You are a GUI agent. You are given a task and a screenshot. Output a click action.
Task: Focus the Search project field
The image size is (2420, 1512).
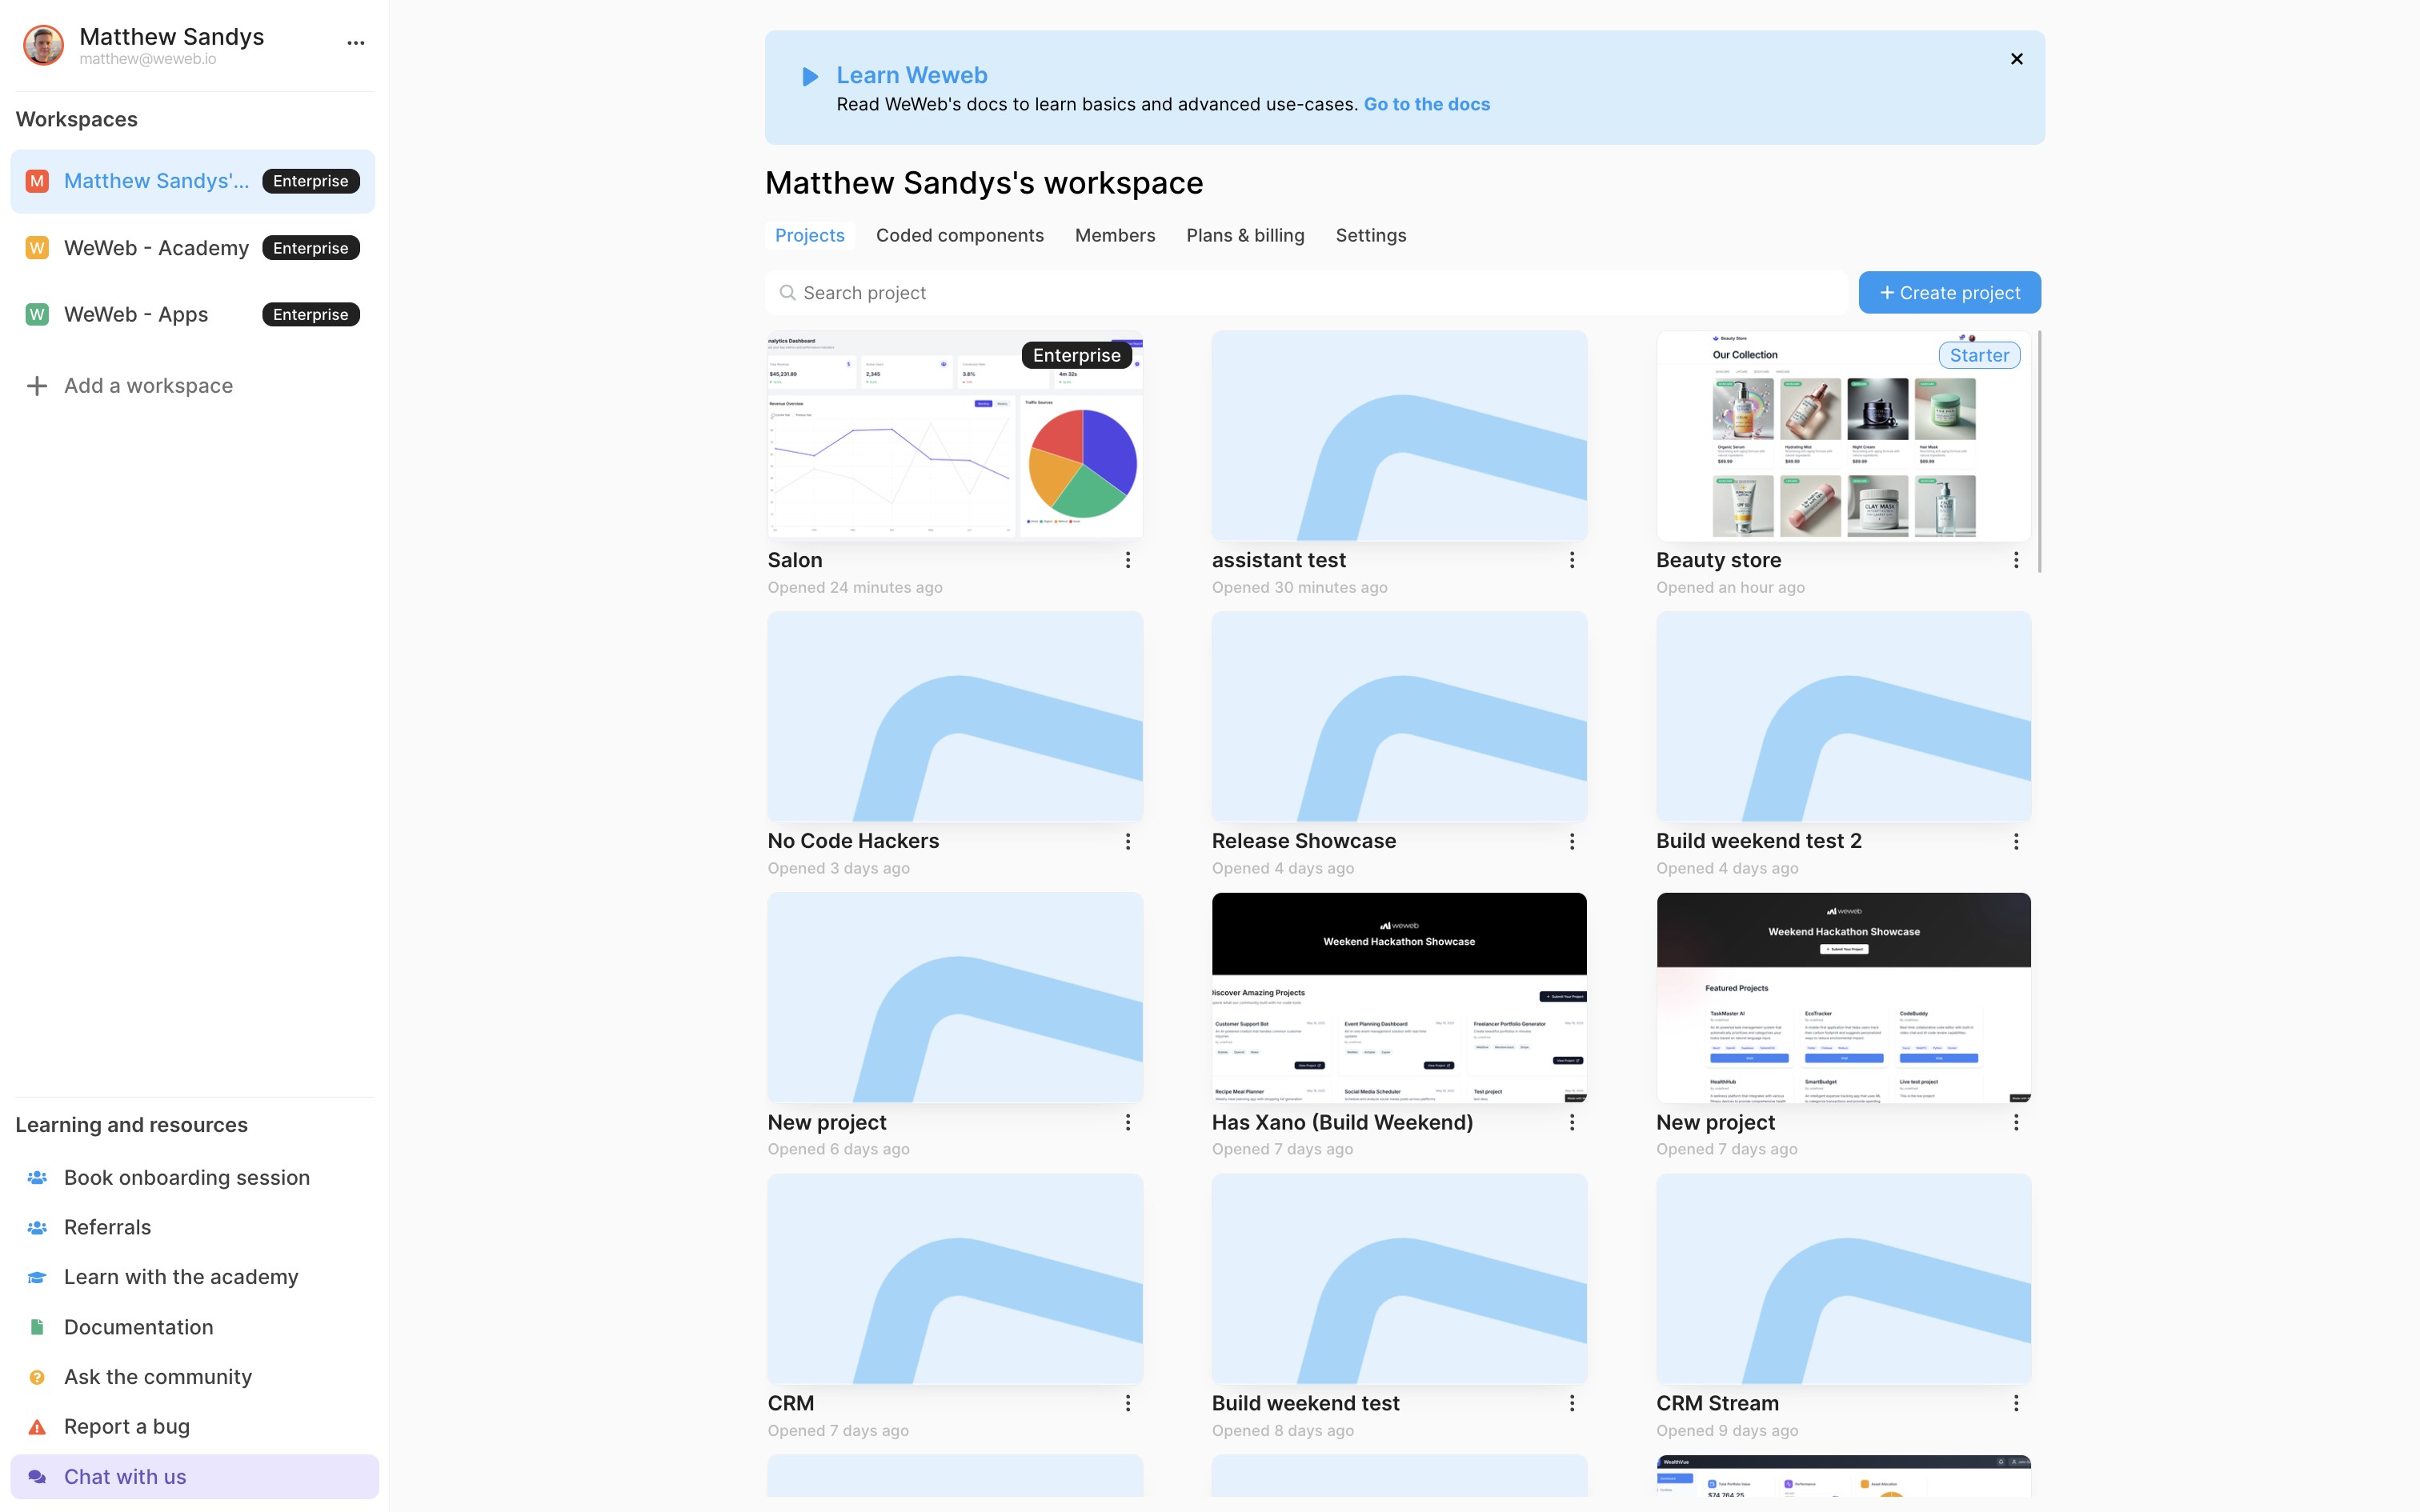(x=1306, y=293)
